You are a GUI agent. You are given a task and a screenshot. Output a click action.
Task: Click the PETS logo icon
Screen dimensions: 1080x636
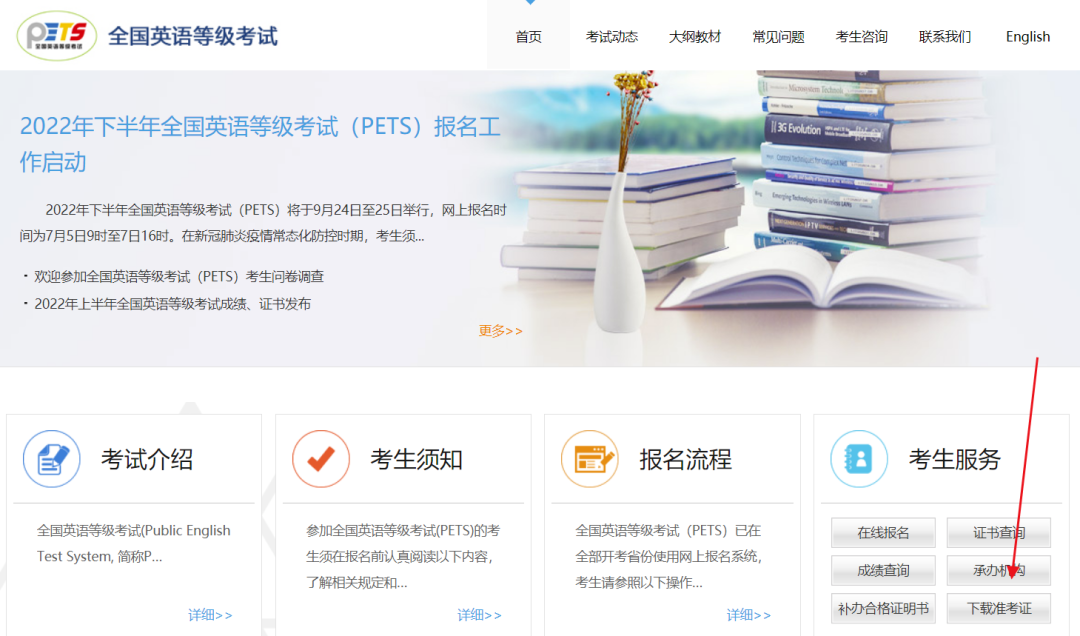(56, 36)
